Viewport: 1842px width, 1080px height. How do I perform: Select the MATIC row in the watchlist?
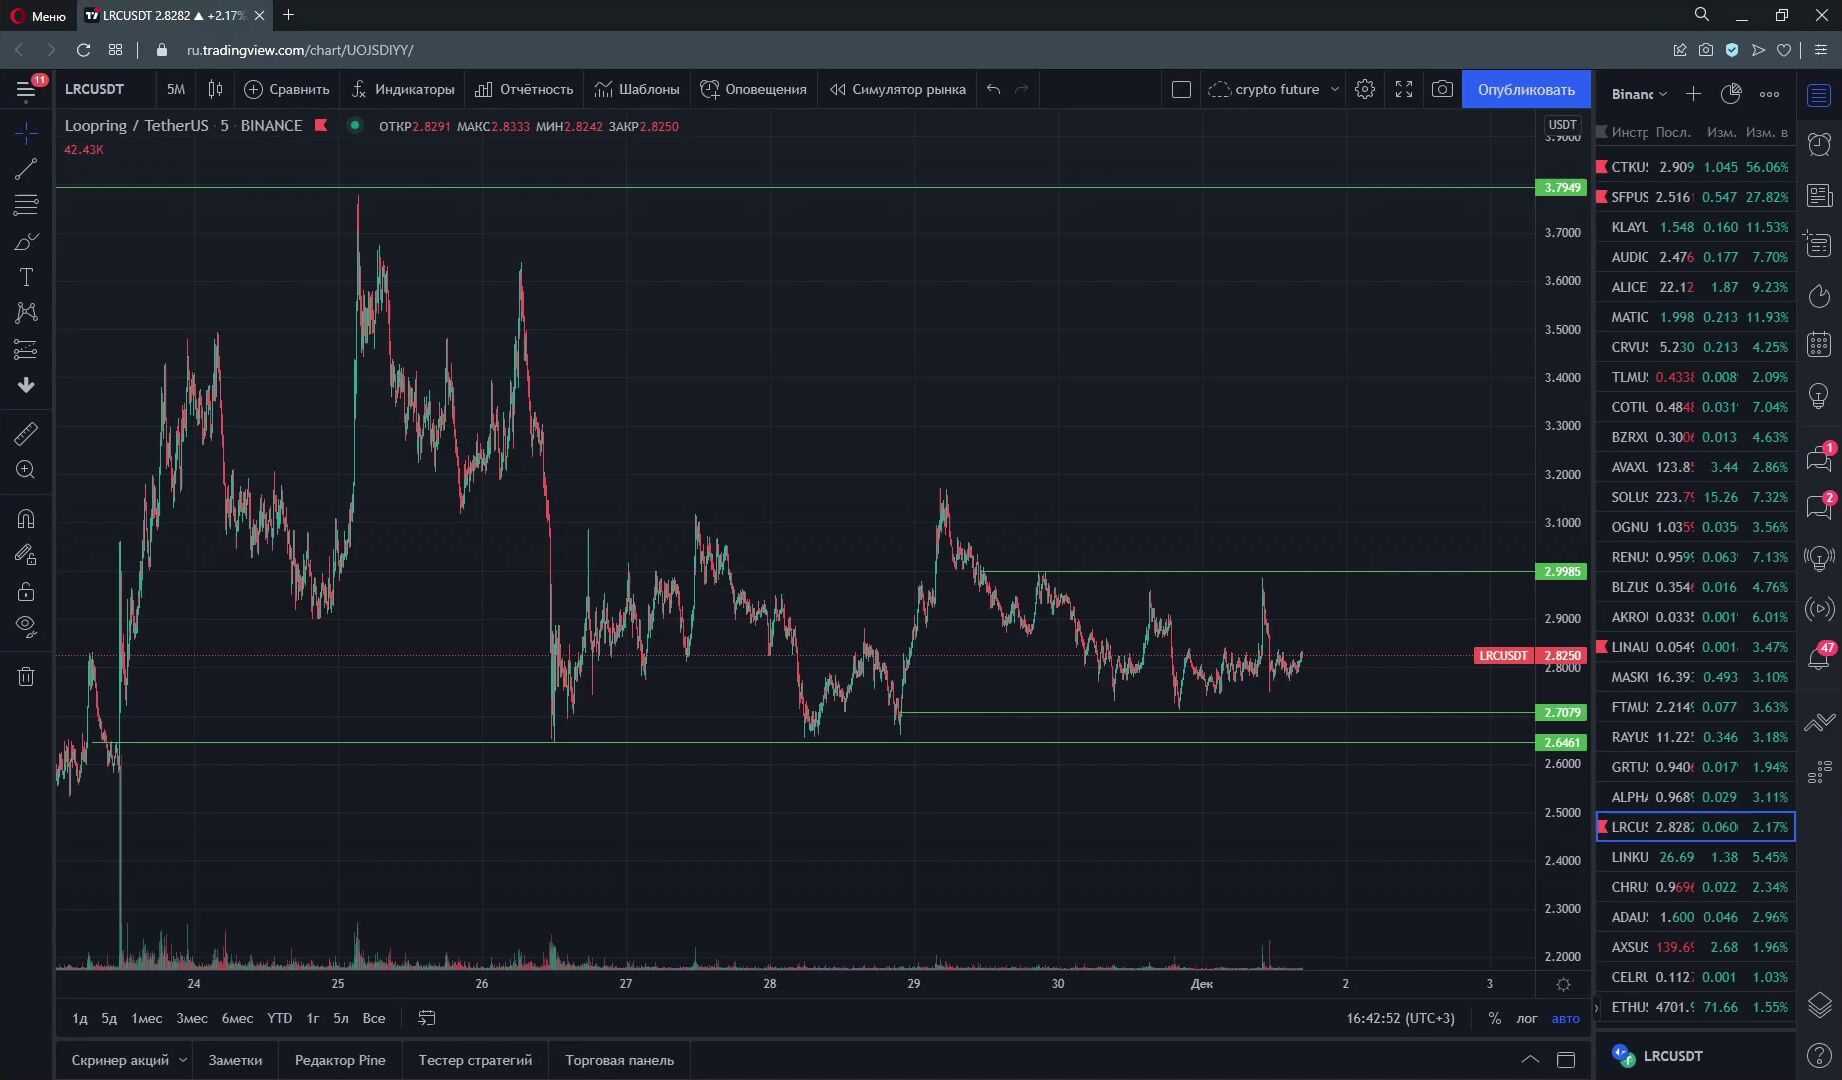[1696, 317]
